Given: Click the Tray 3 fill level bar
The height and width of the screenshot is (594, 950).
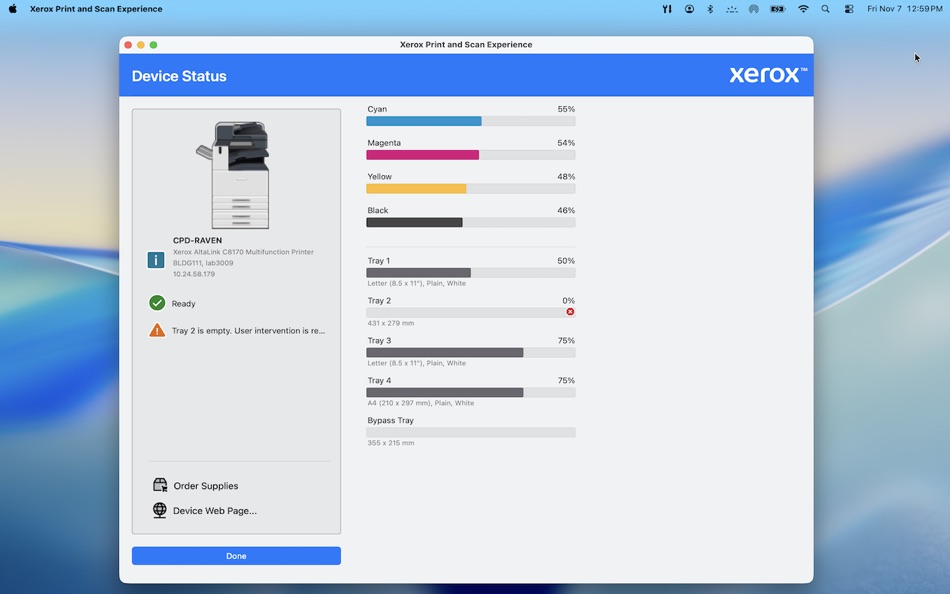Looking at the screenshot, I should [x=470, y=352].
